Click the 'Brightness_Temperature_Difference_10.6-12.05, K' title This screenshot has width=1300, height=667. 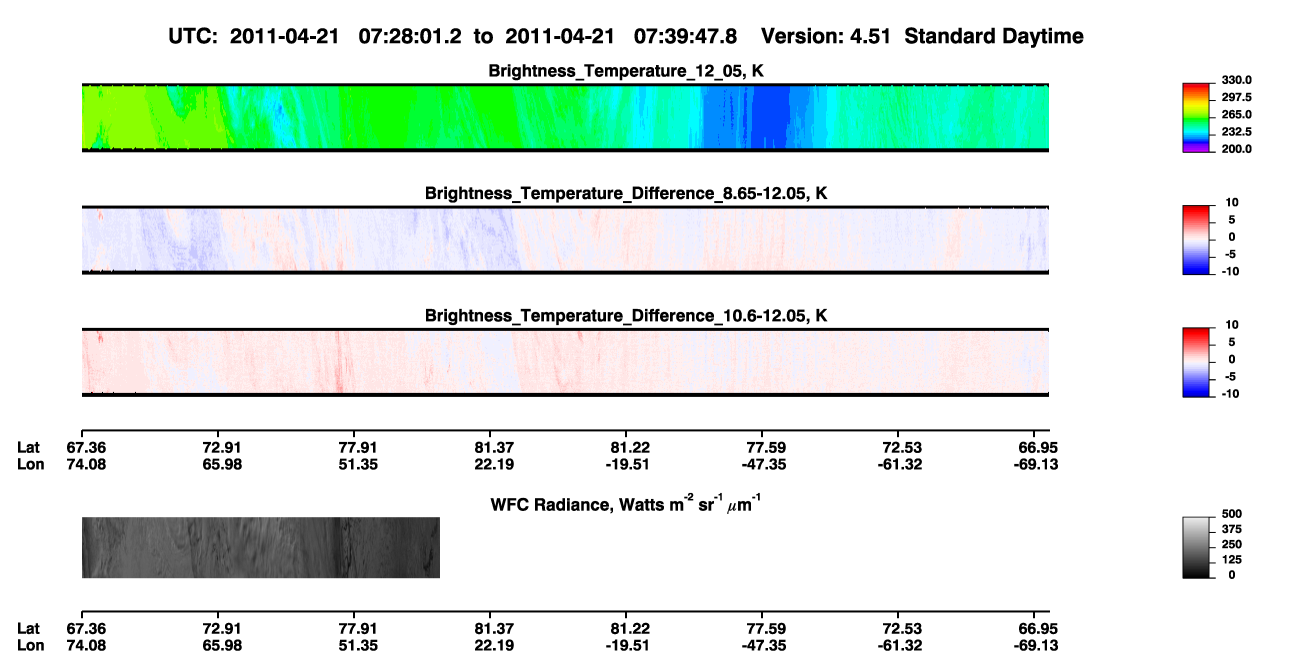626,315
